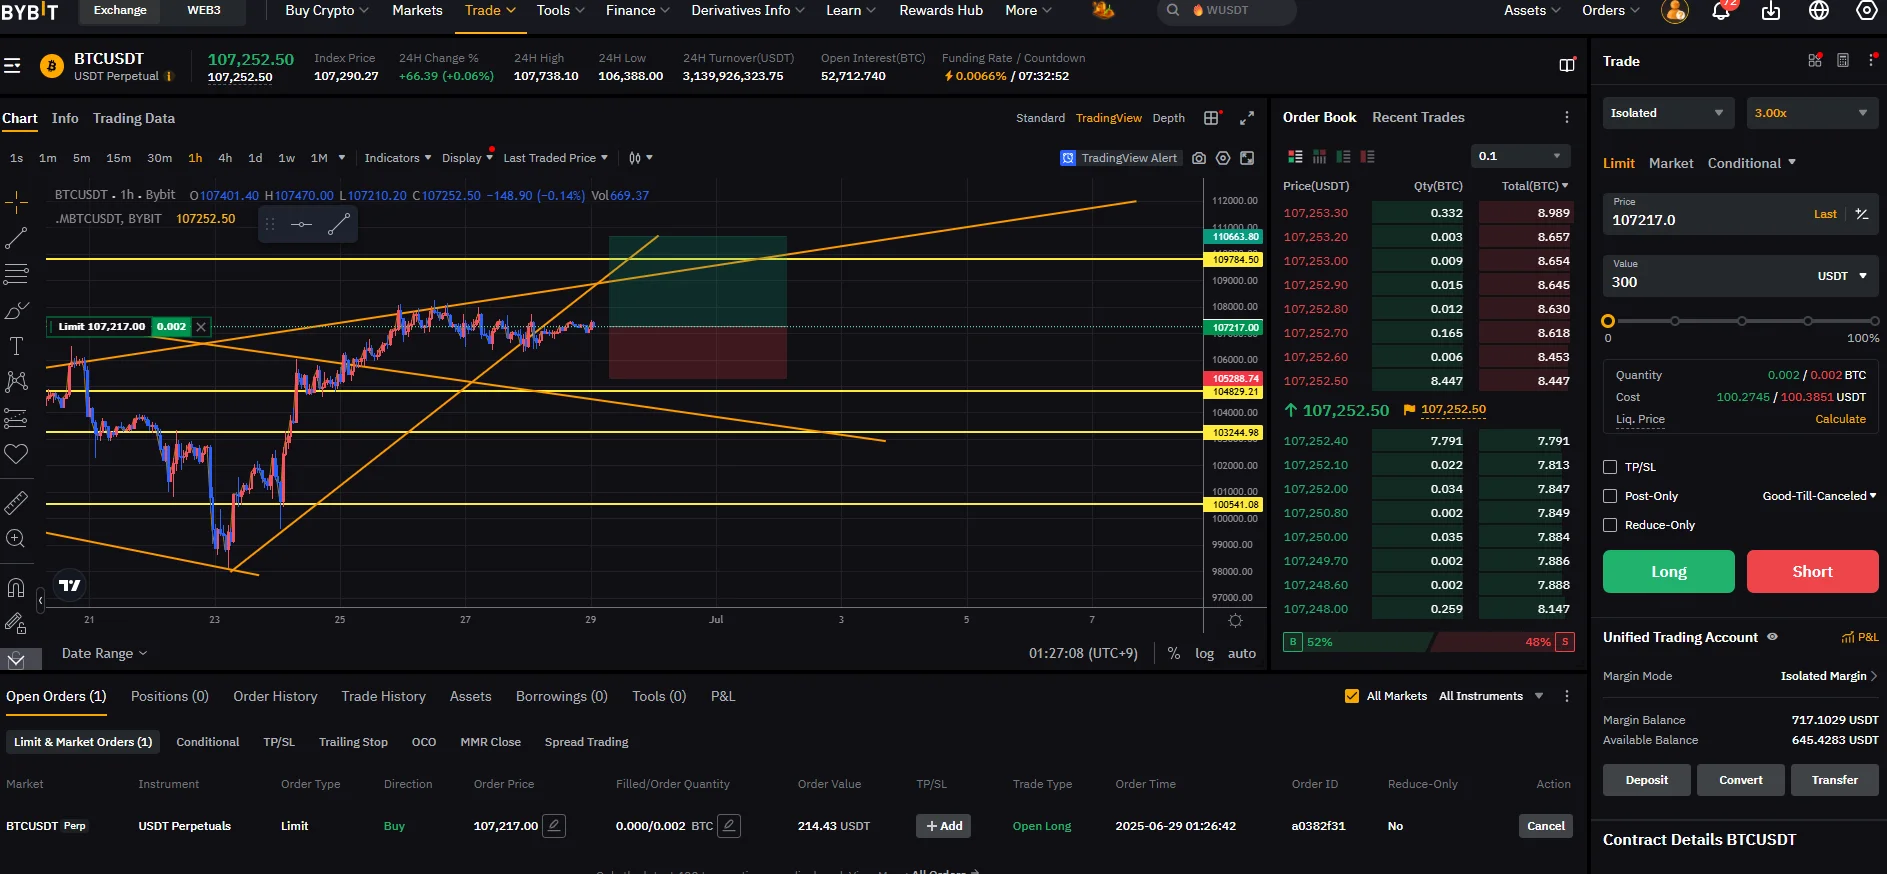Open the chart grid layout icon
This screenshot has height=874, width=1887.
click(x=1212, y=118)
